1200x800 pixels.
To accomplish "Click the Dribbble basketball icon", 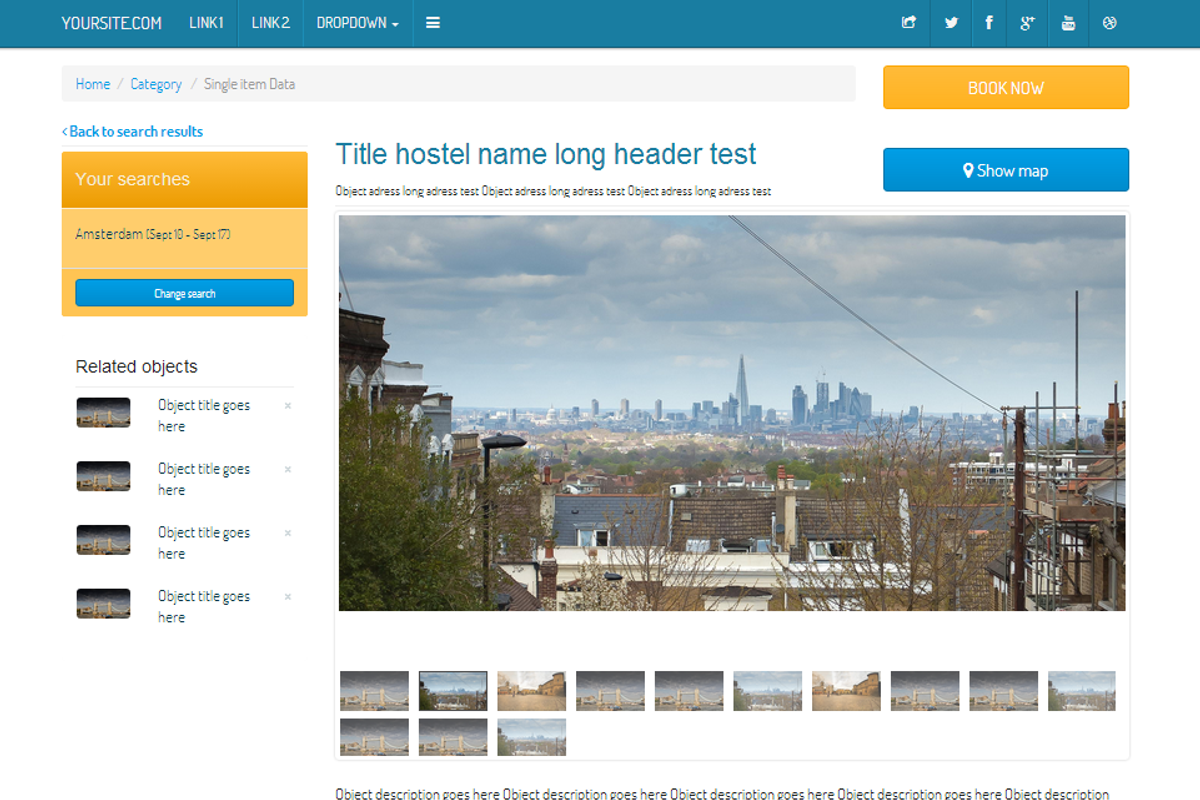I will point(1109,22).
